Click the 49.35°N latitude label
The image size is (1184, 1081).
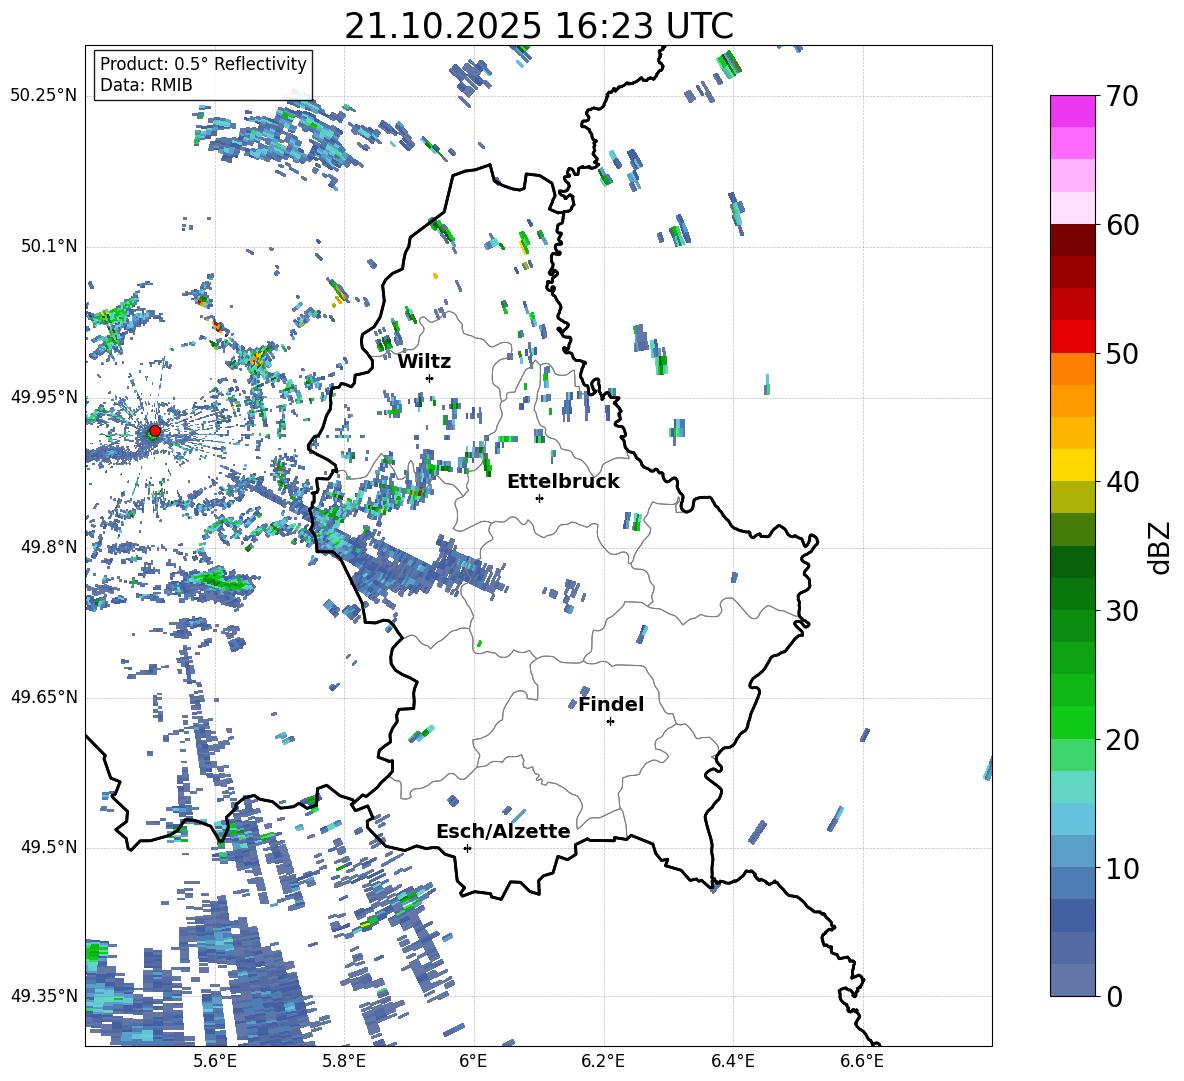44,996
